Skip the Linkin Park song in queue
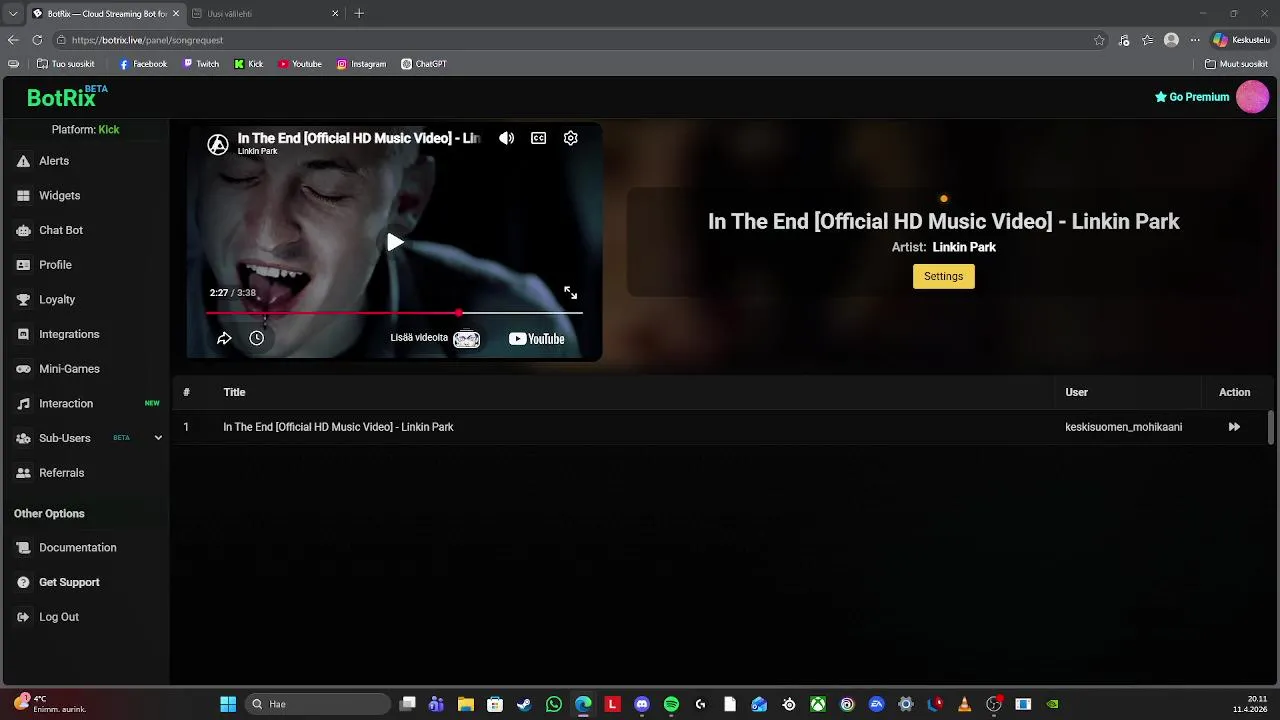 click(1234, 427)
